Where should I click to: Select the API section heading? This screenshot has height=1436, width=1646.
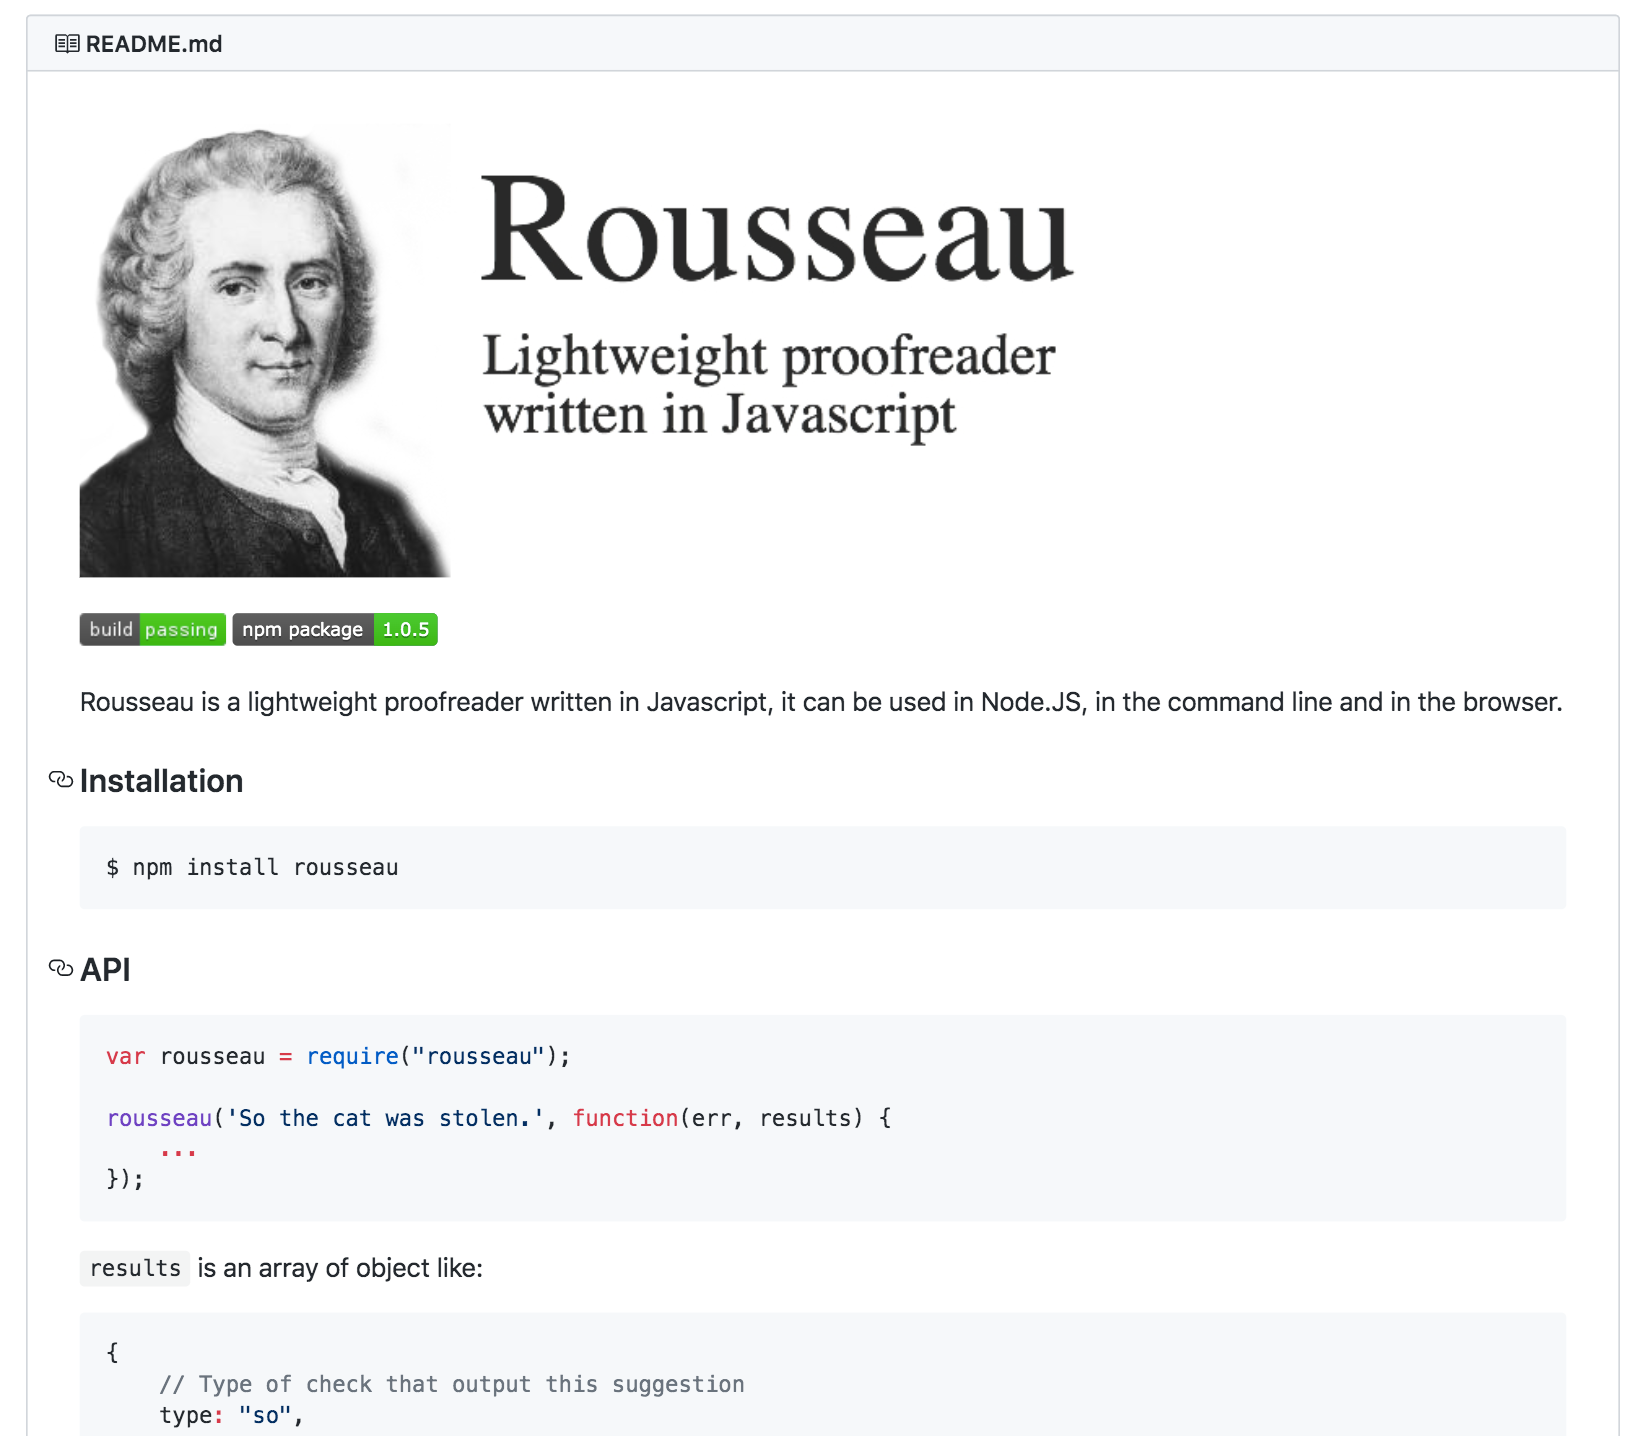click(x=105, y=968)
